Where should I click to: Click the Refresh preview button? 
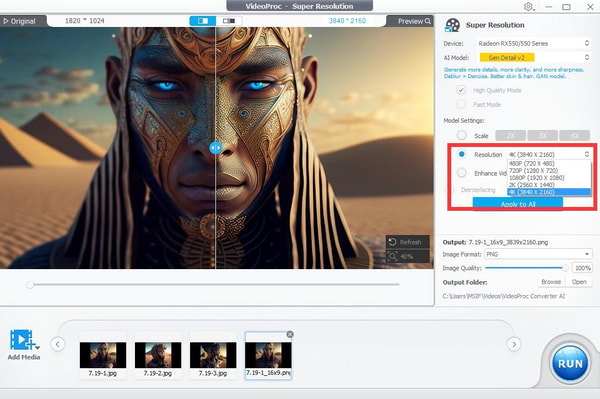coord(407,242)
